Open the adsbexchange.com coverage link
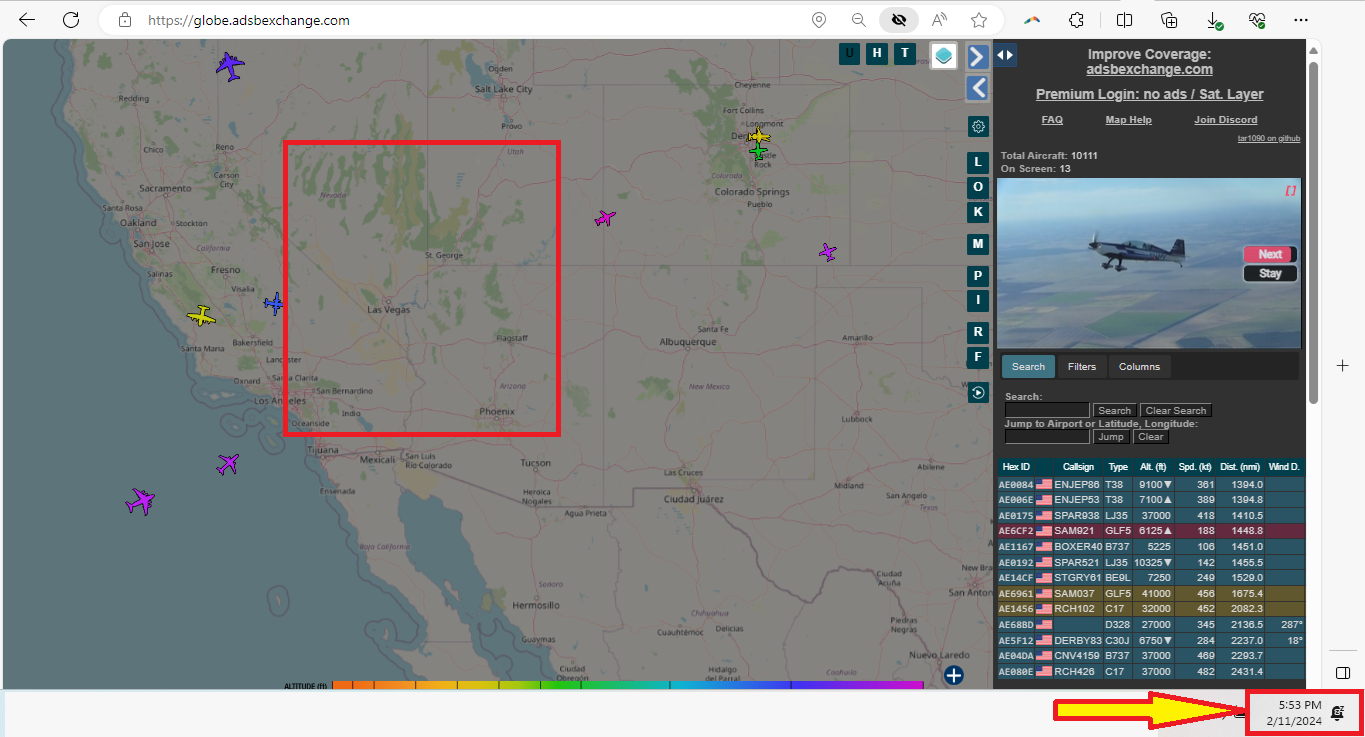 (x=1150, y=70)
